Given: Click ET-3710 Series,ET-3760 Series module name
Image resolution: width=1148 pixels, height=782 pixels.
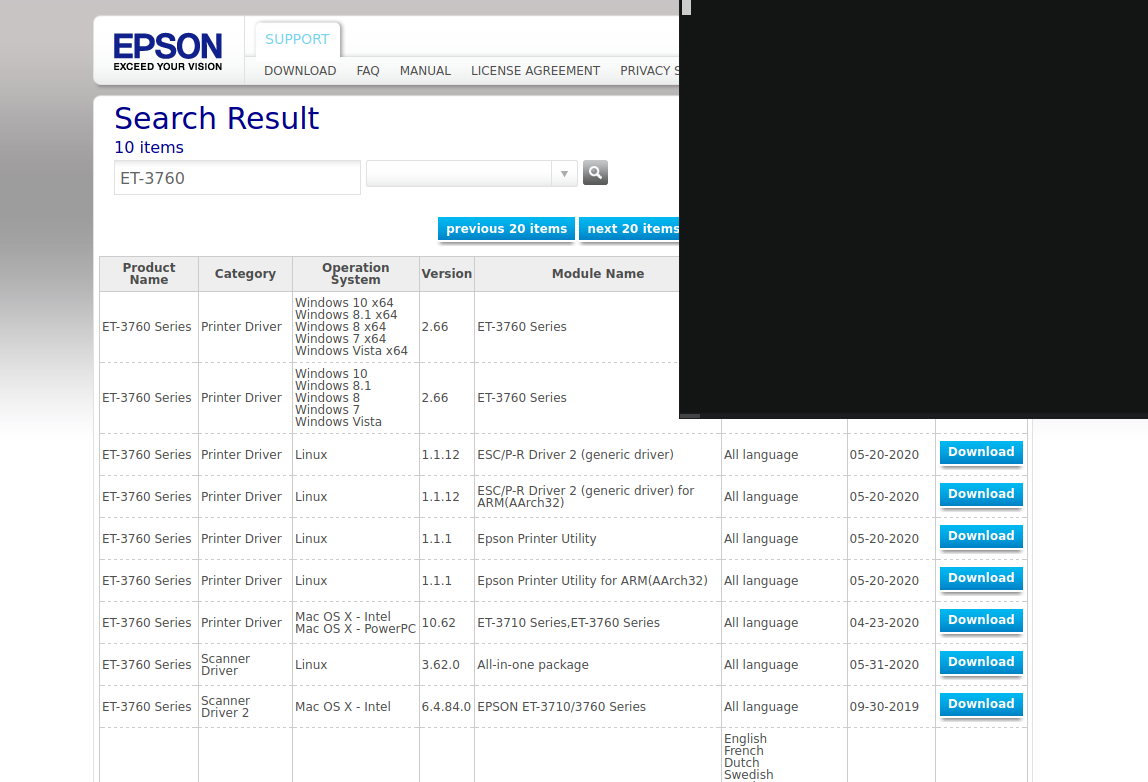Looking at the screenshot, I should click(x=568, y=622).
